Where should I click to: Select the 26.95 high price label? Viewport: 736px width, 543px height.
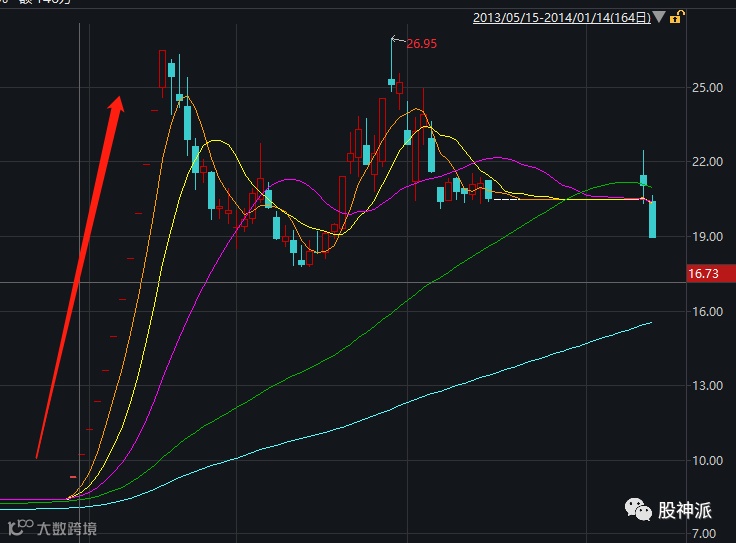[x=421, y=44]
